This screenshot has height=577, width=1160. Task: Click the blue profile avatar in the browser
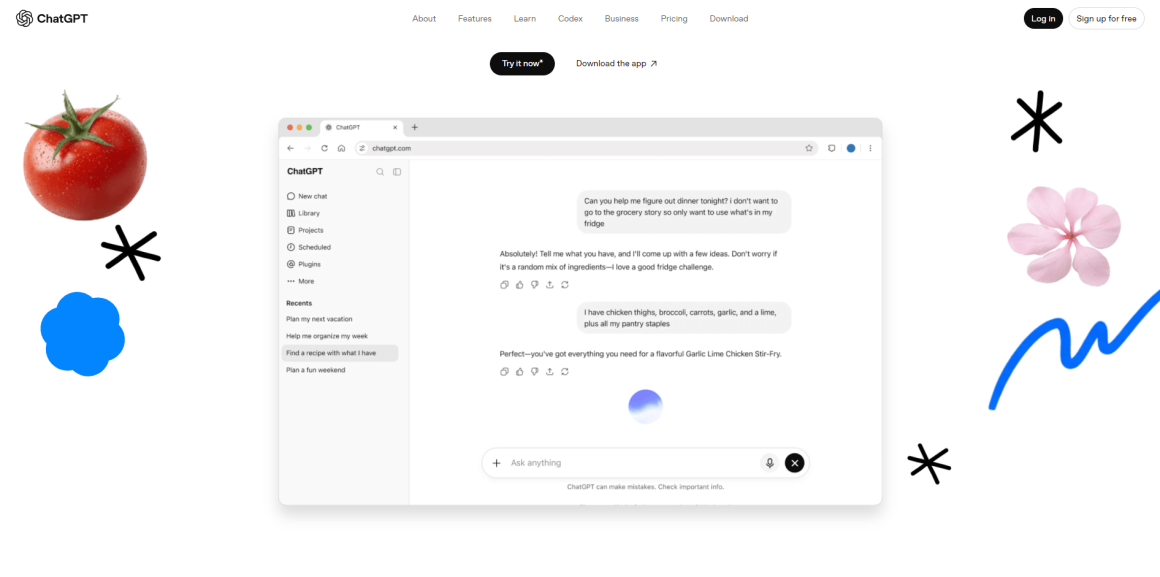tap(851, 148)
